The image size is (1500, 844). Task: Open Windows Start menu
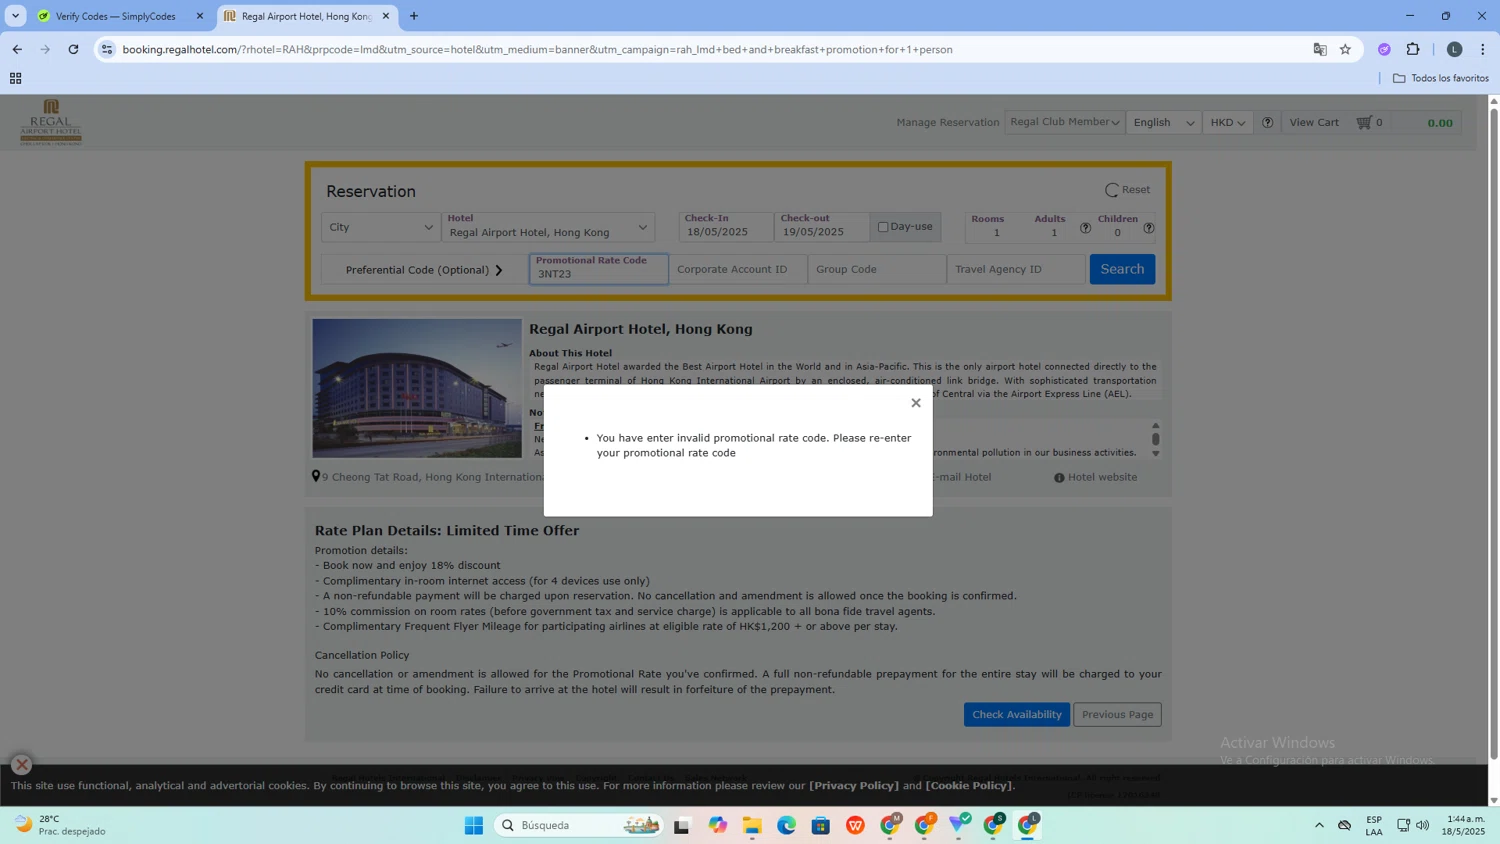[474, 825]
